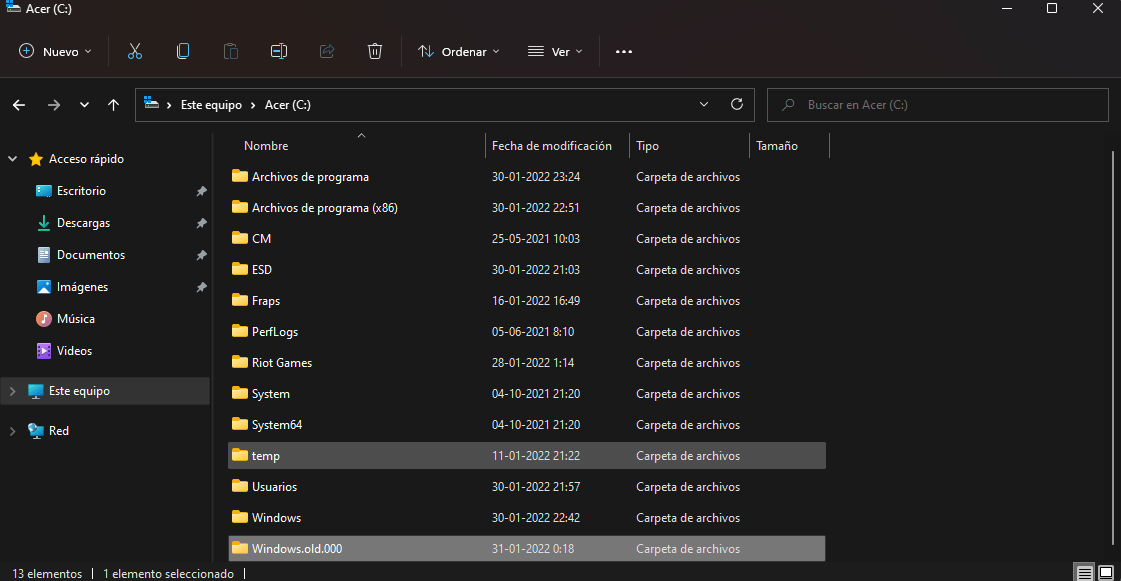This screenshot has height=581, width=1121.
Task: Click the vertical scrollbar of file list
Action: pyautogui.click(x=1112, y=347)
